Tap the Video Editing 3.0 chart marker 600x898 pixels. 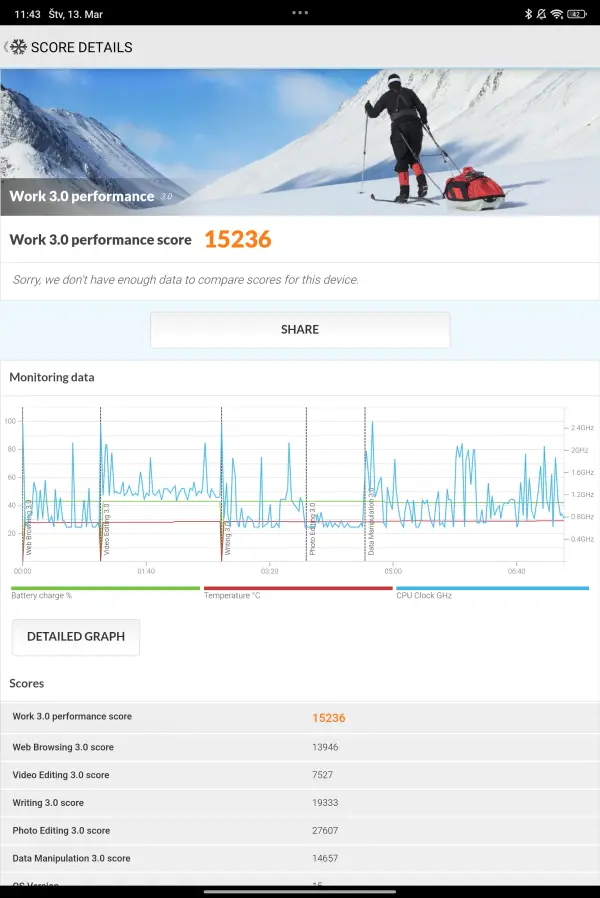[x=105, y=528]
